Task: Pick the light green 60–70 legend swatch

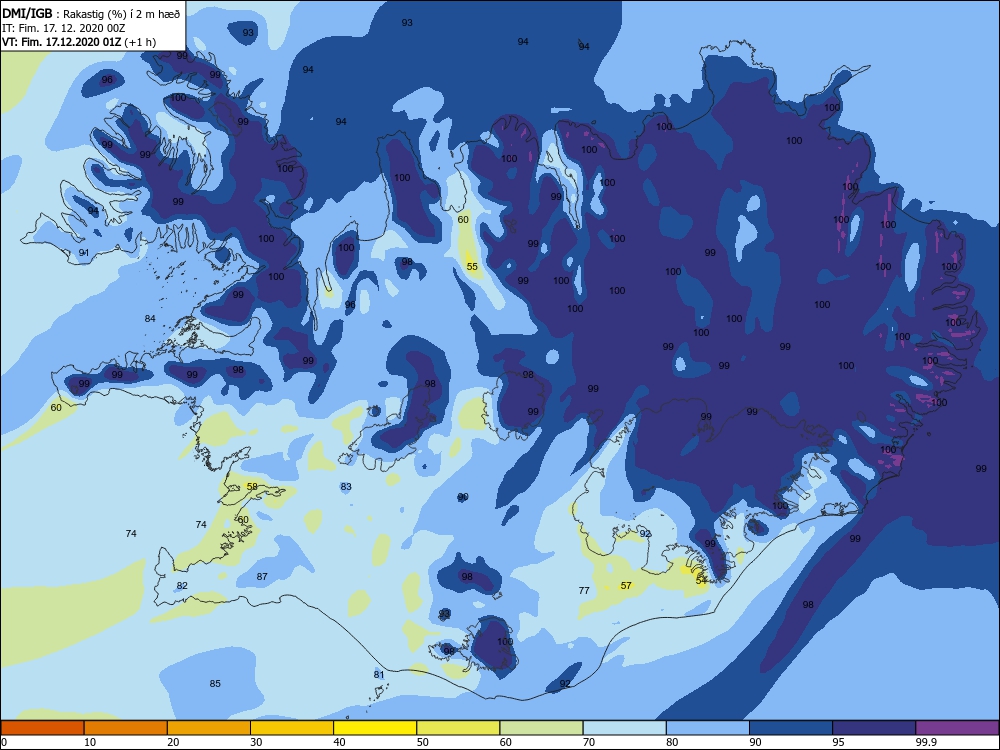Action: [541, 728]
